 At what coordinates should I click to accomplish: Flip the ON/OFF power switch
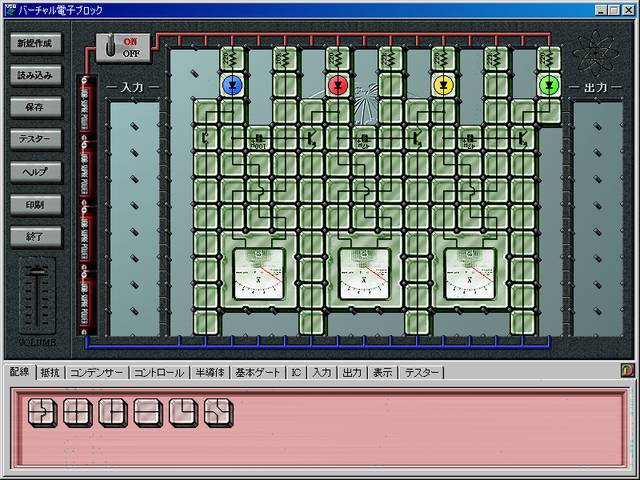tap(123, 49)
